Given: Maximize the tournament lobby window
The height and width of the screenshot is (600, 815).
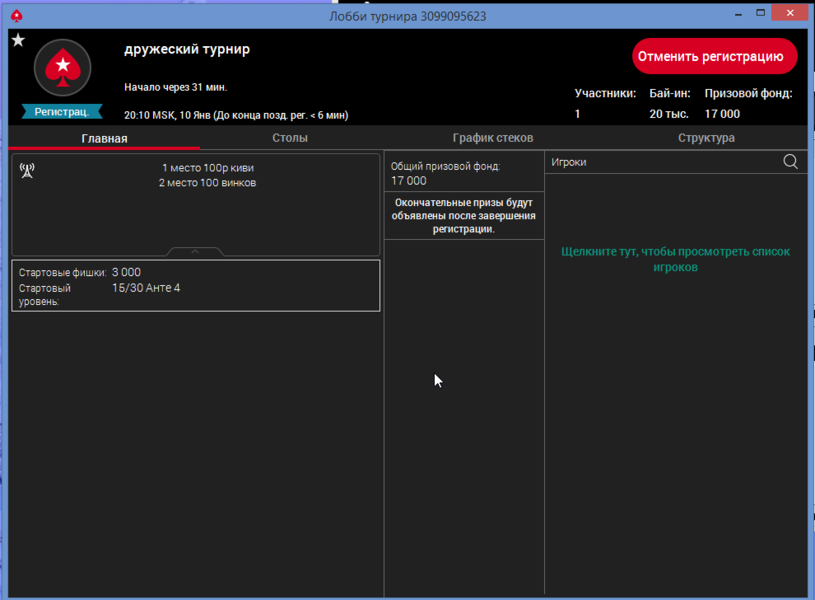Looking at the screenshot, I should pos(761,13).
